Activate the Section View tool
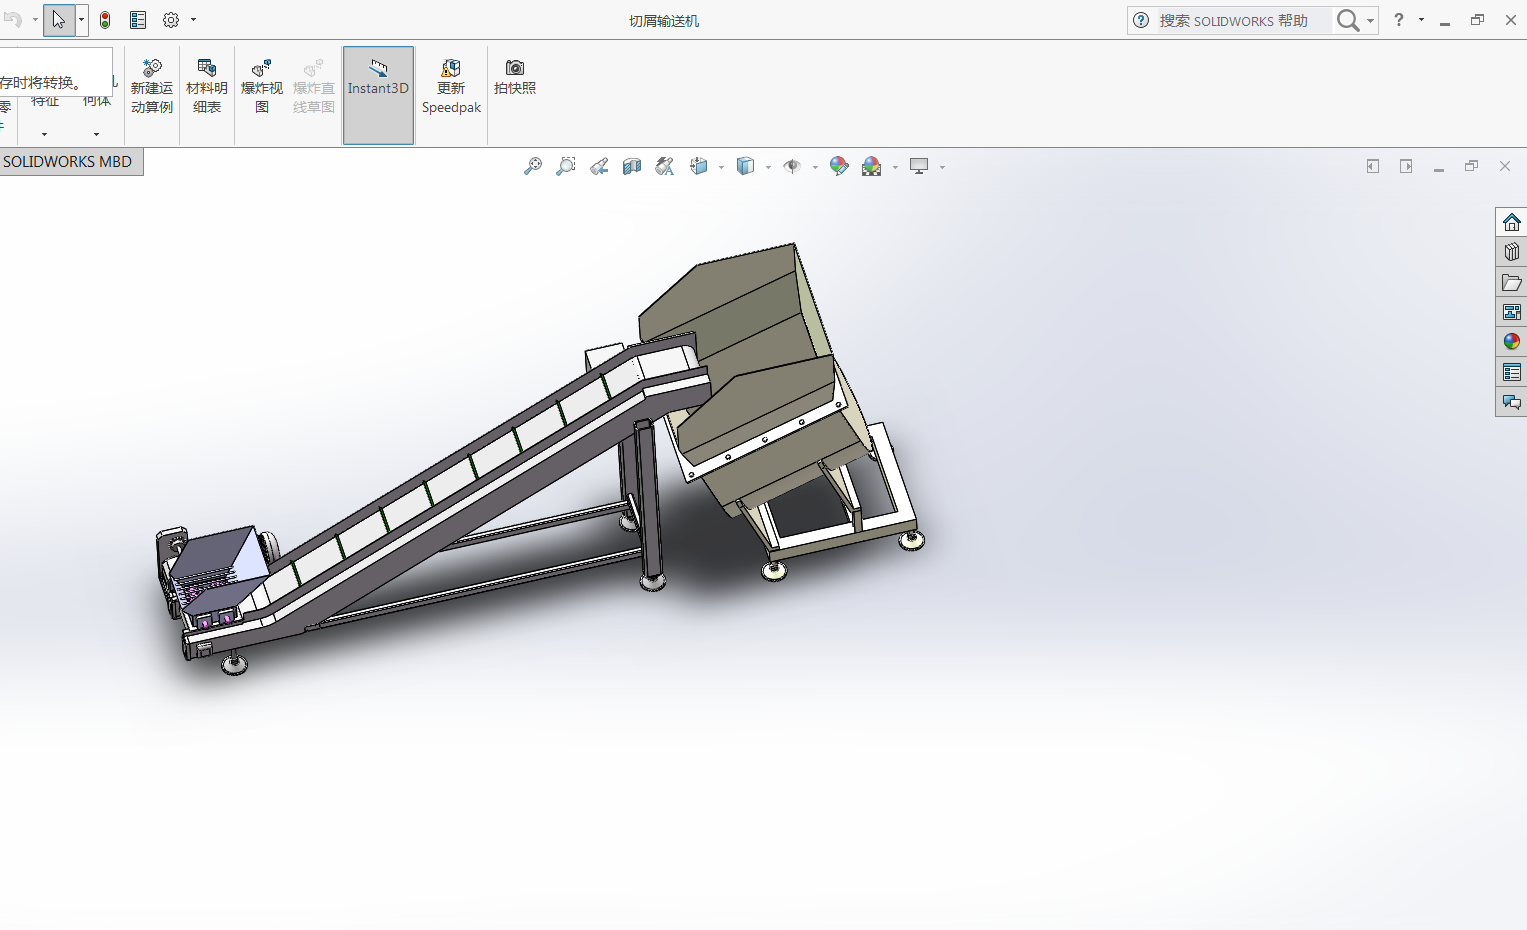 coord(632,166)
